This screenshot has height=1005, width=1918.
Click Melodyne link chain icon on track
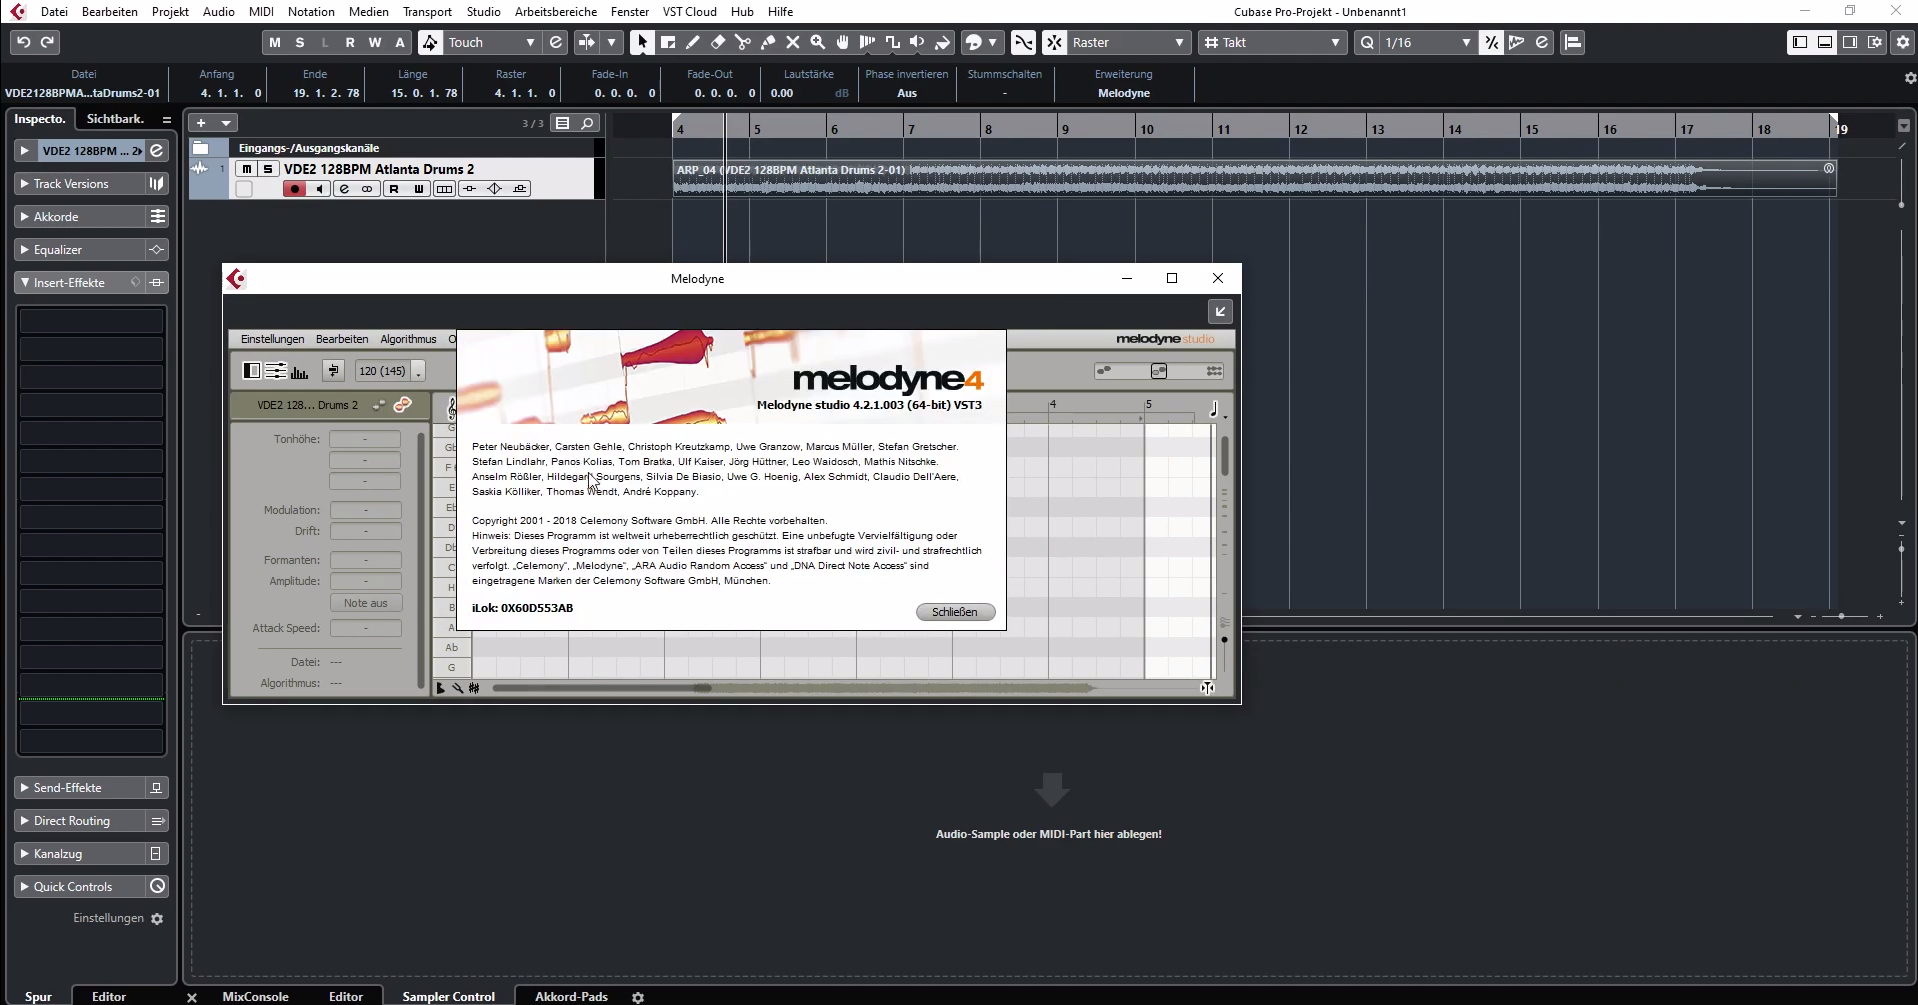point(402,405)
